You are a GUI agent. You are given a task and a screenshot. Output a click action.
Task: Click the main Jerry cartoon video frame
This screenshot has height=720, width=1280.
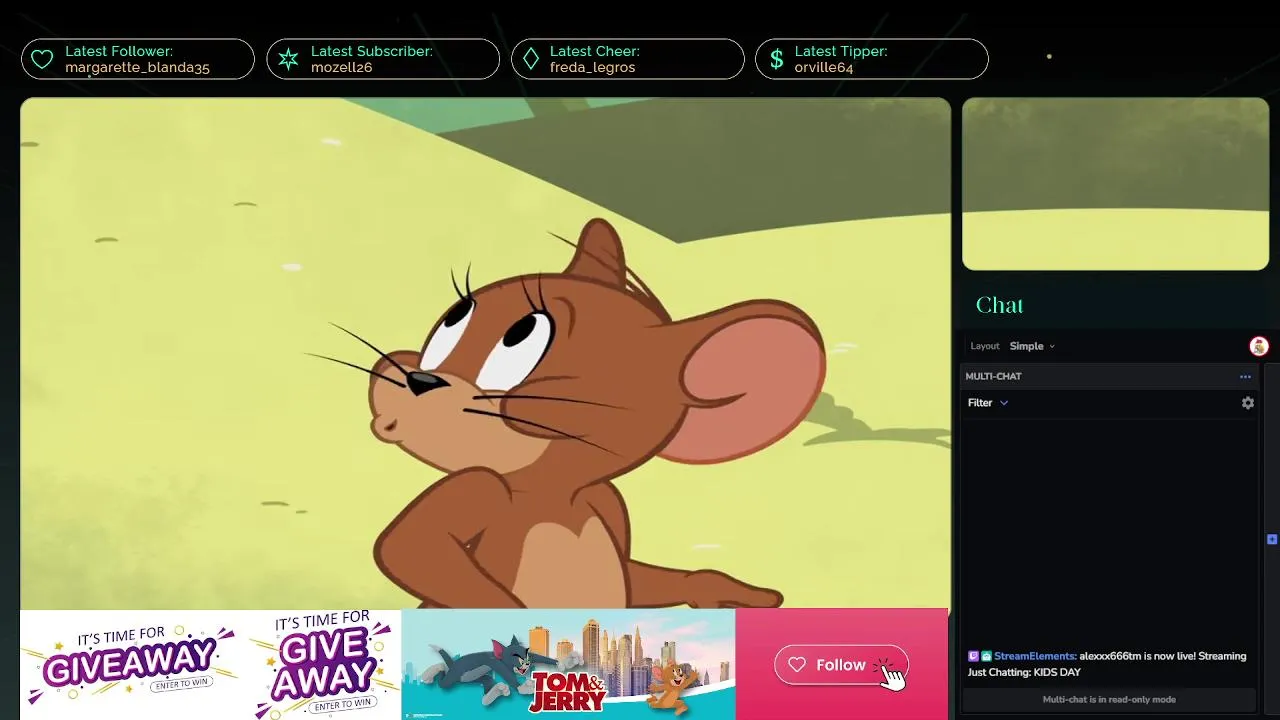(485, 353)
